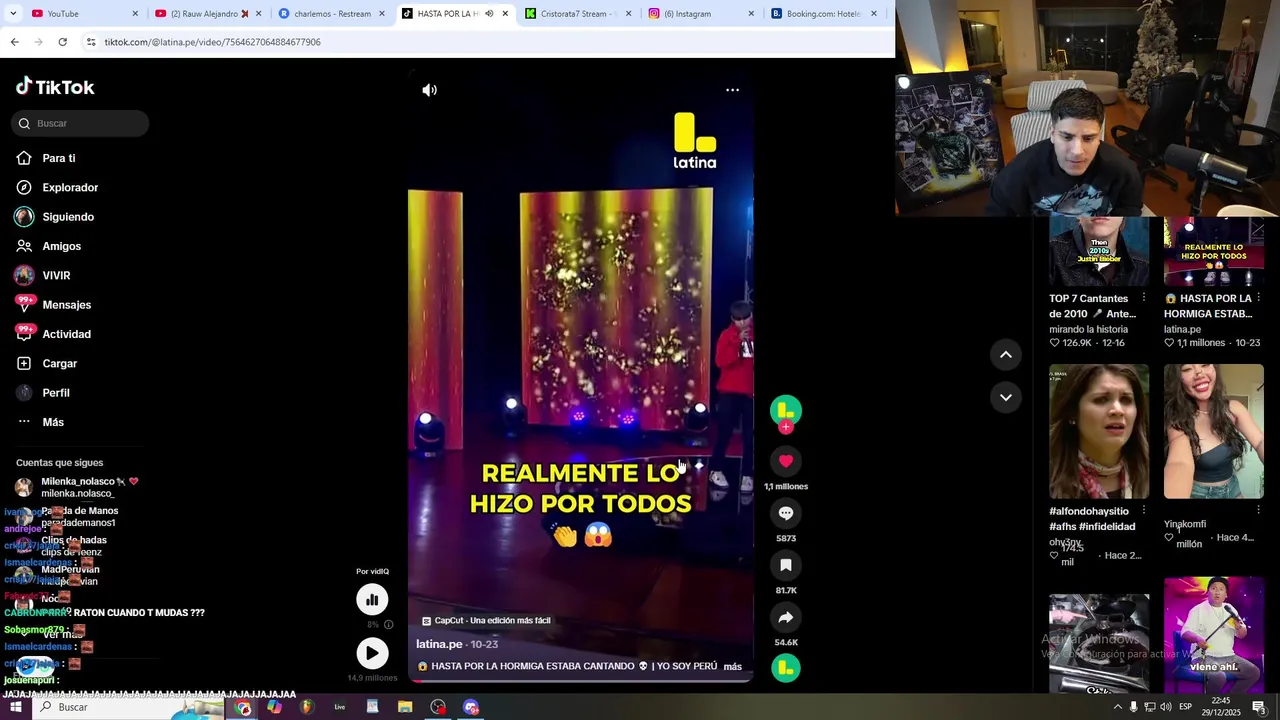Open the Siguiendo feed
The width and height of the screenshot is (1280, 720).
(68, 217)
